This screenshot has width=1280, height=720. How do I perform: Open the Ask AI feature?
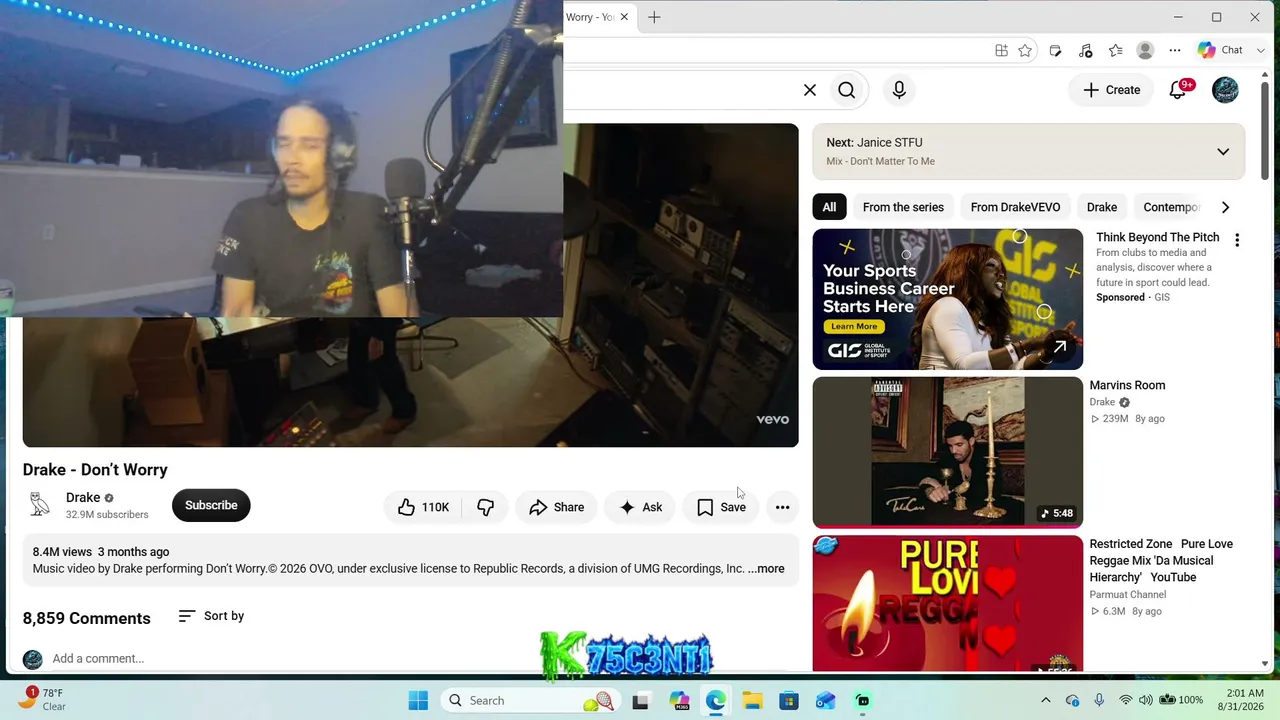tap(640, 507)
